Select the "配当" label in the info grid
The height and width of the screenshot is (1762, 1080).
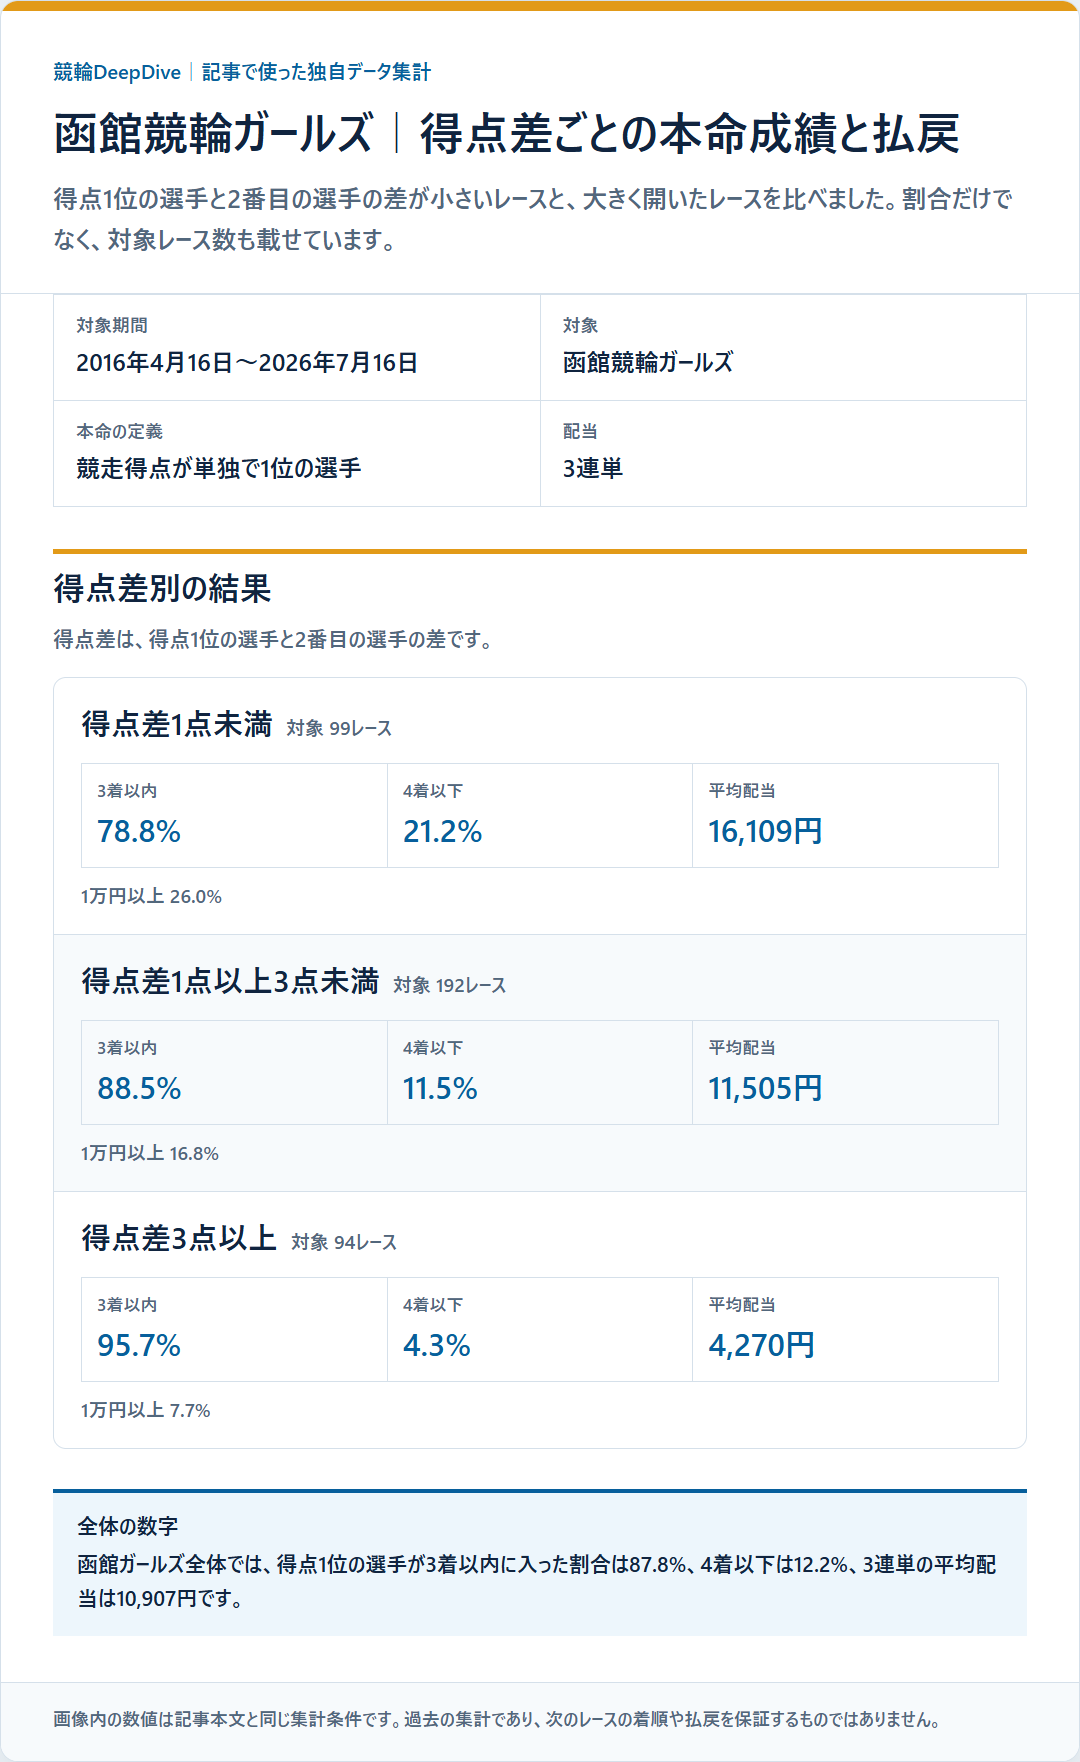(x=580, y=431)
